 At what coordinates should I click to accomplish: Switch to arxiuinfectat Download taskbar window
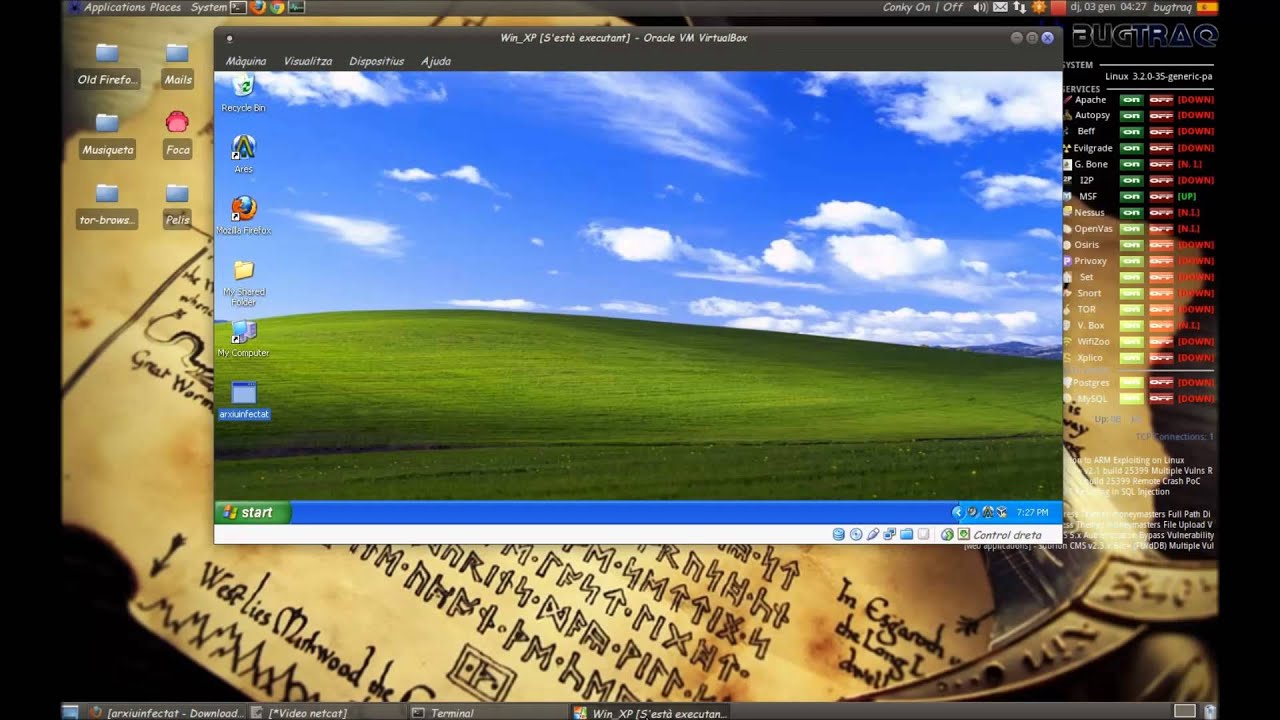(165, 713)
